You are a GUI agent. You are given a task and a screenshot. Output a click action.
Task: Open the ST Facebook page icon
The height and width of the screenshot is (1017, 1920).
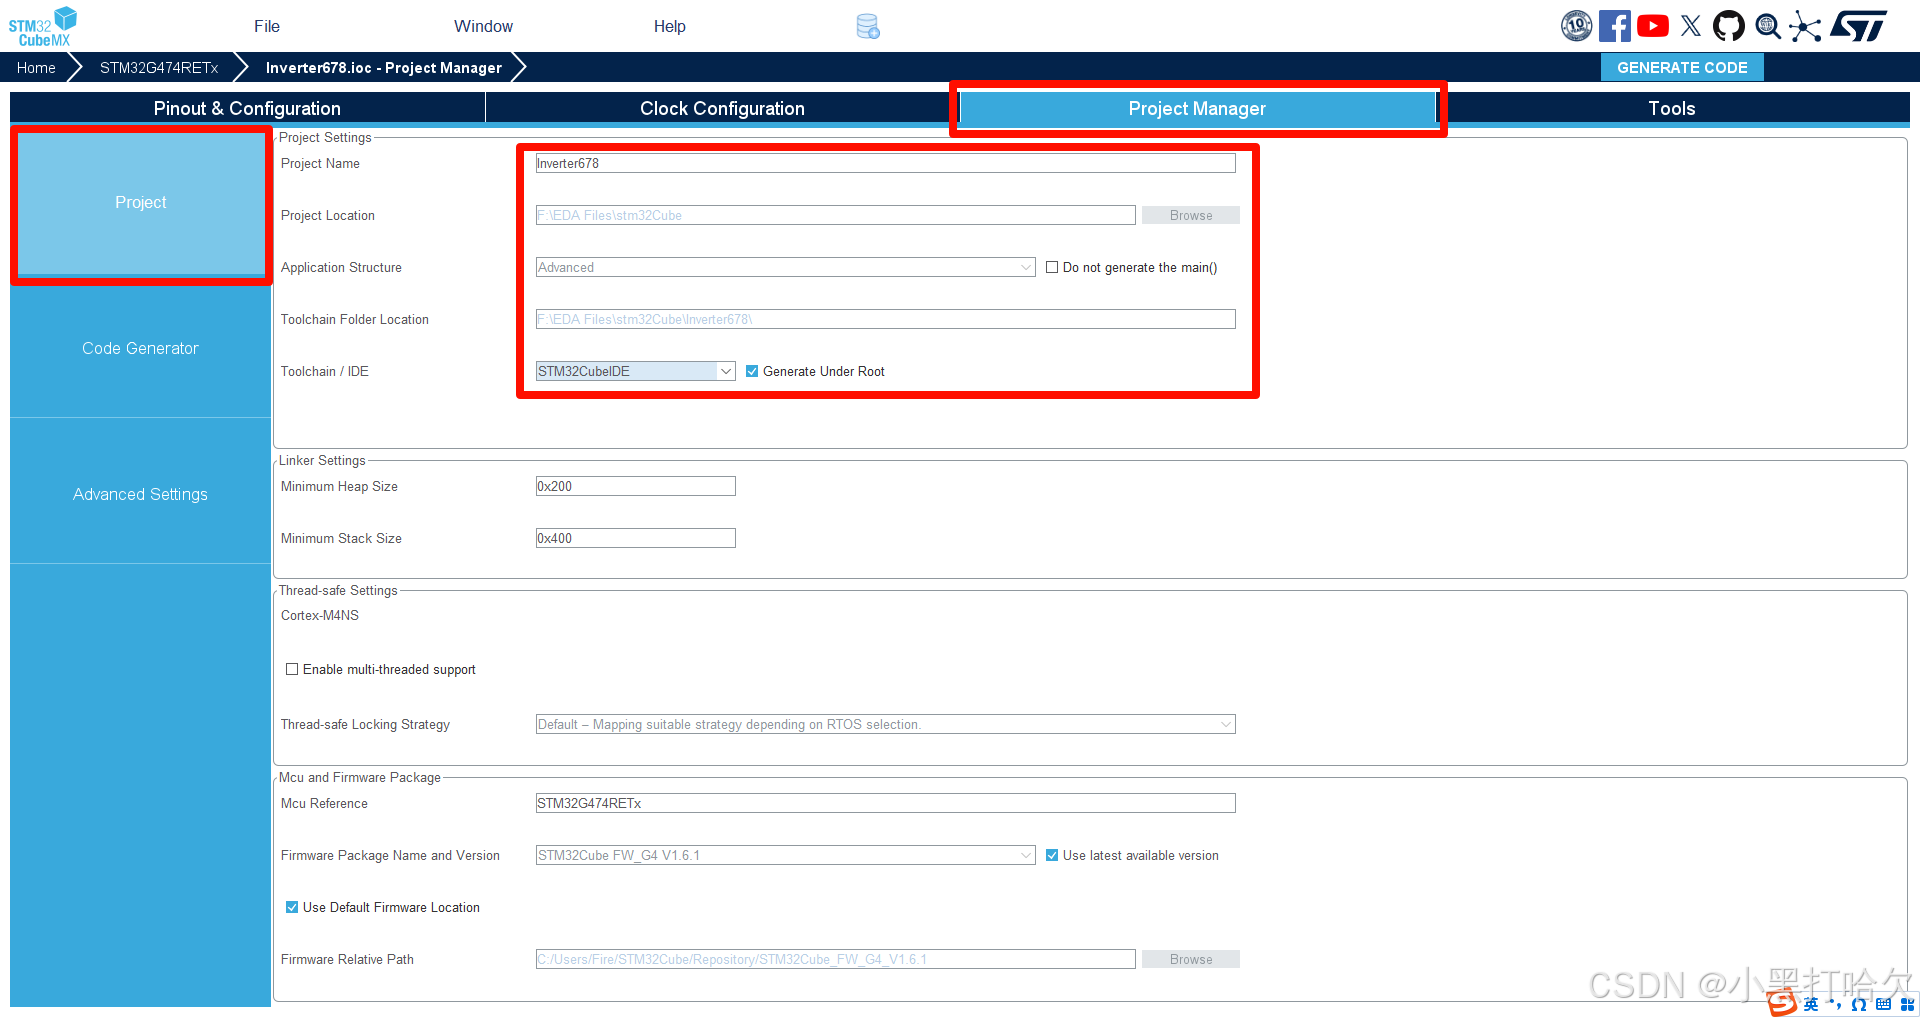coord(1615,26)
